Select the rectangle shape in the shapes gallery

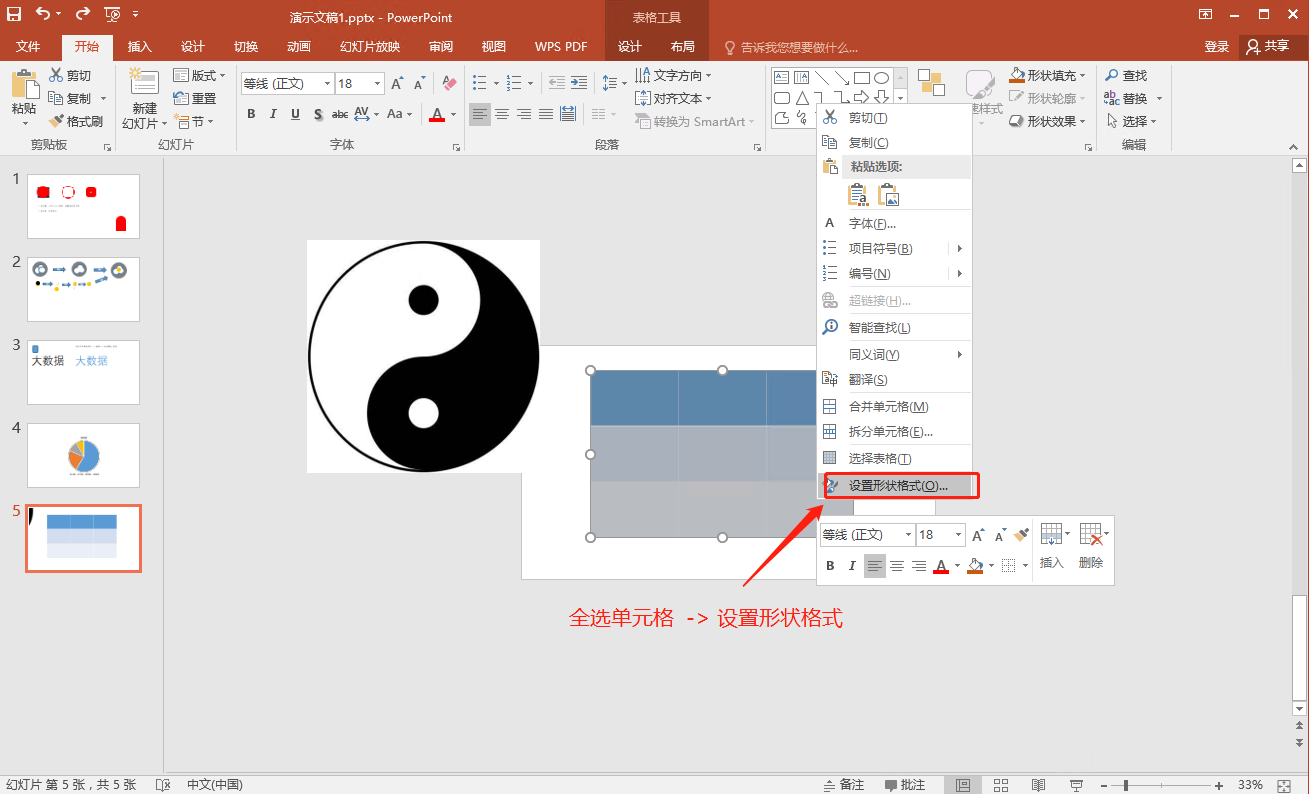(x=861, y=77)
